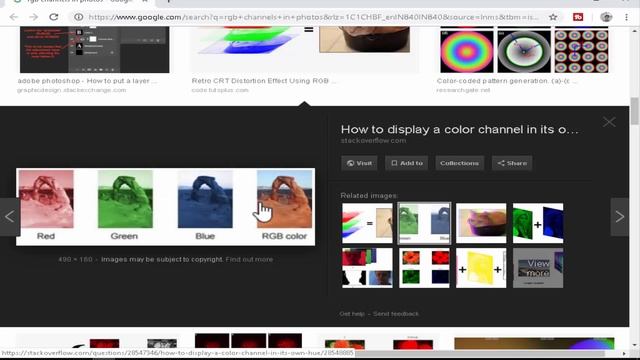Go back with the browser back arrow
640x360 pixels.
13,17
